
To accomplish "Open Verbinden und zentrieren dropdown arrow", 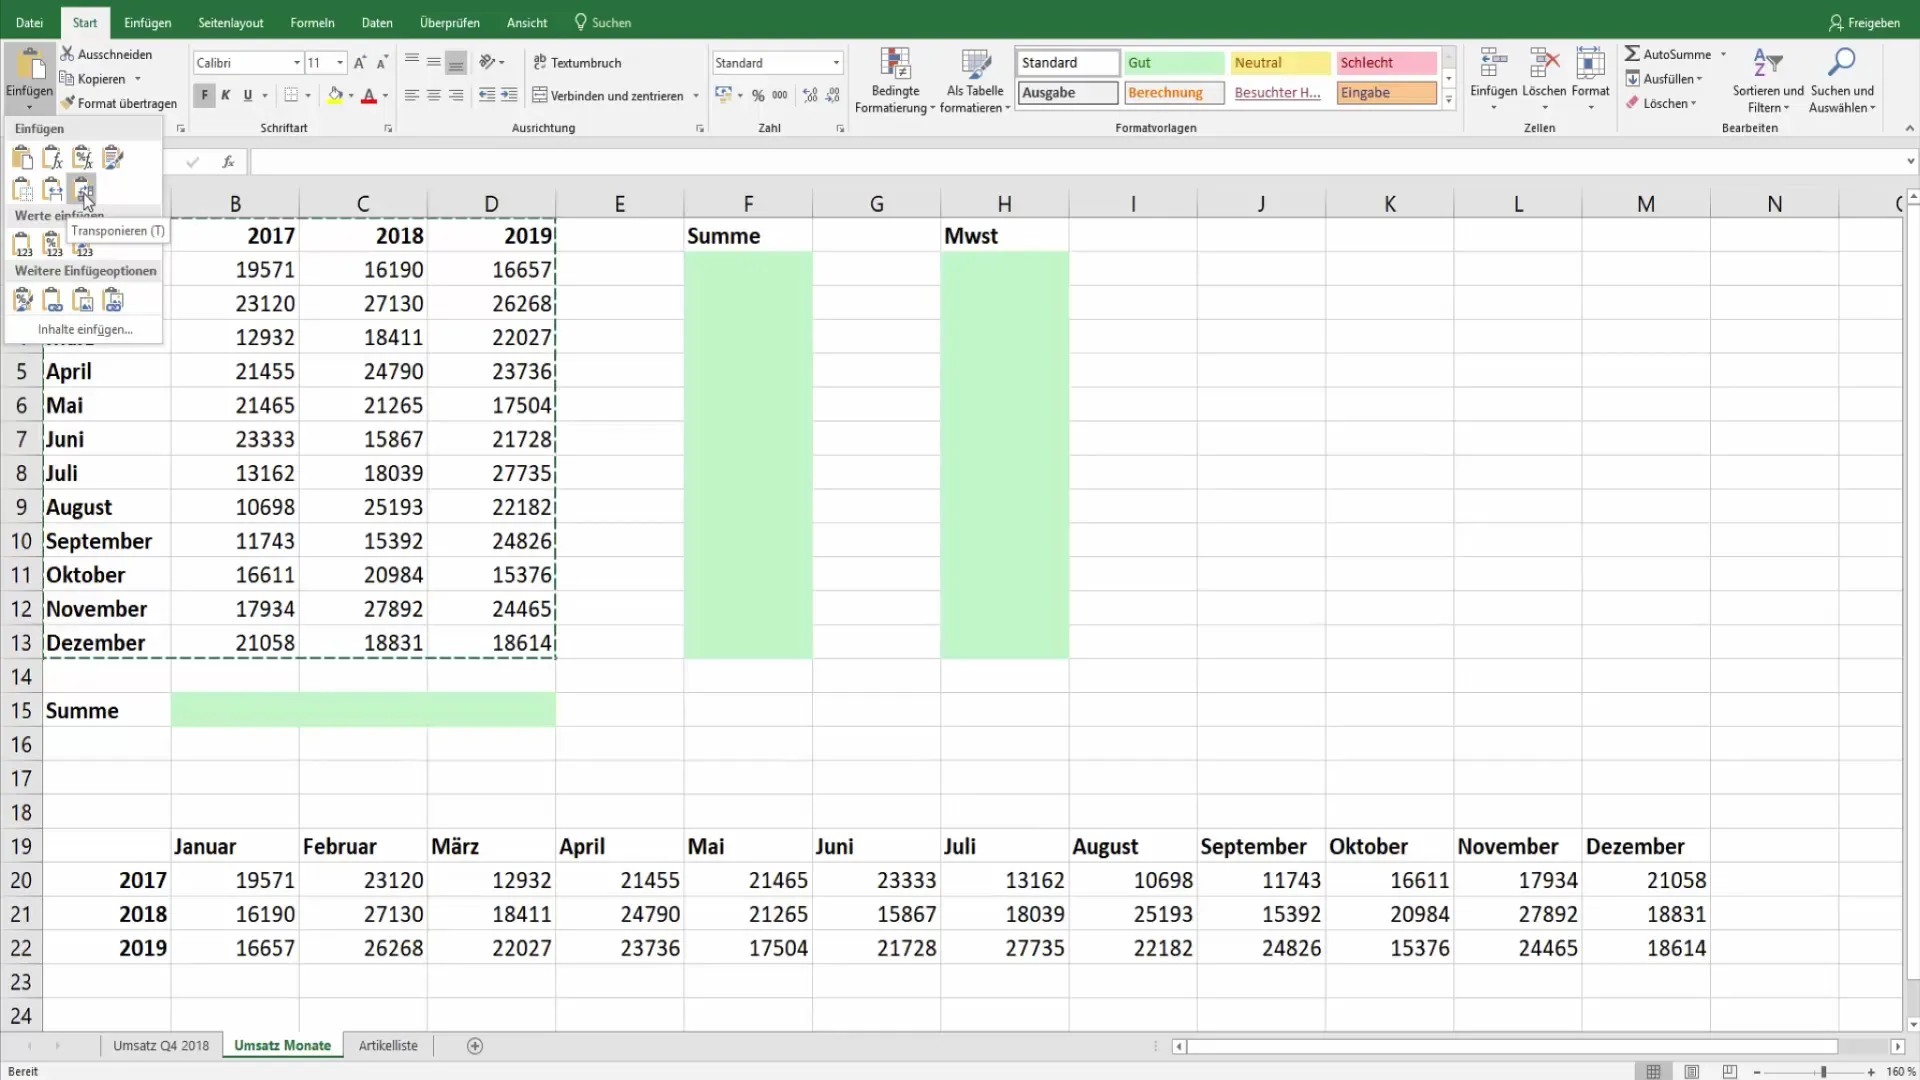I will pos(695,95).
